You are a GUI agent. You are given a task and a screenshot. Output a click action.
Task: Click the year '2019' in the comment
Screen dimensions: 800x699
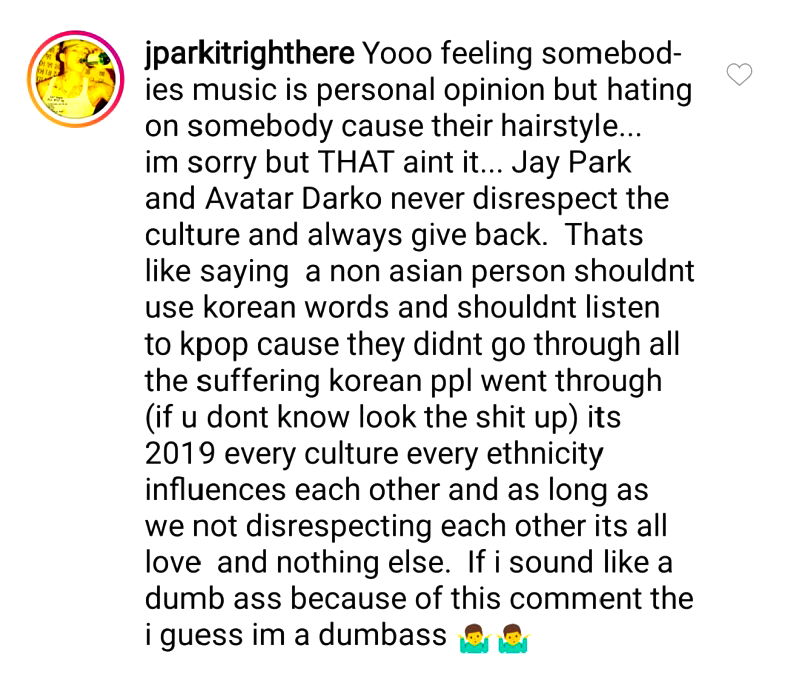[180, 454]
